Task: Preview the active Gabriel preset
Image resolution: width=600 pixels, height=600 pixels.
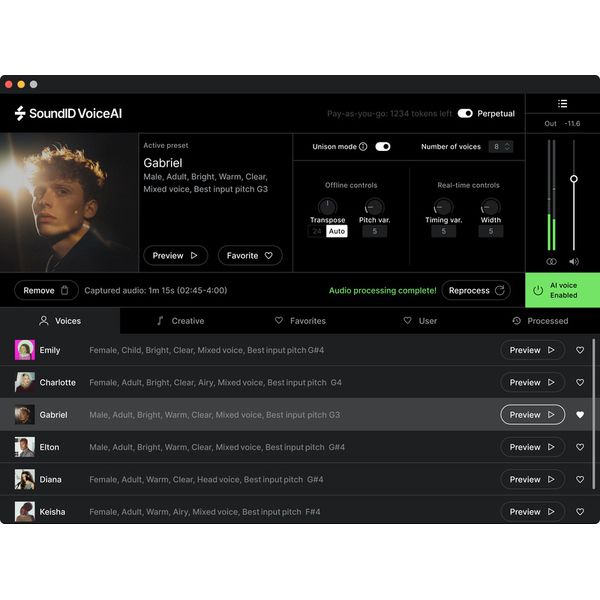Action: coord(175,255)
